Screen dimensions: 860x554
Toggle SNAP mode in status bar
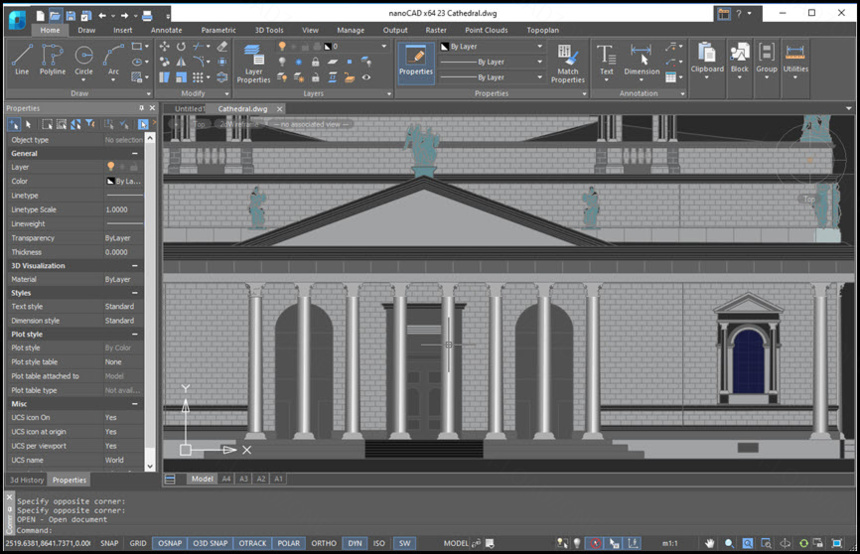coord(109,543)
